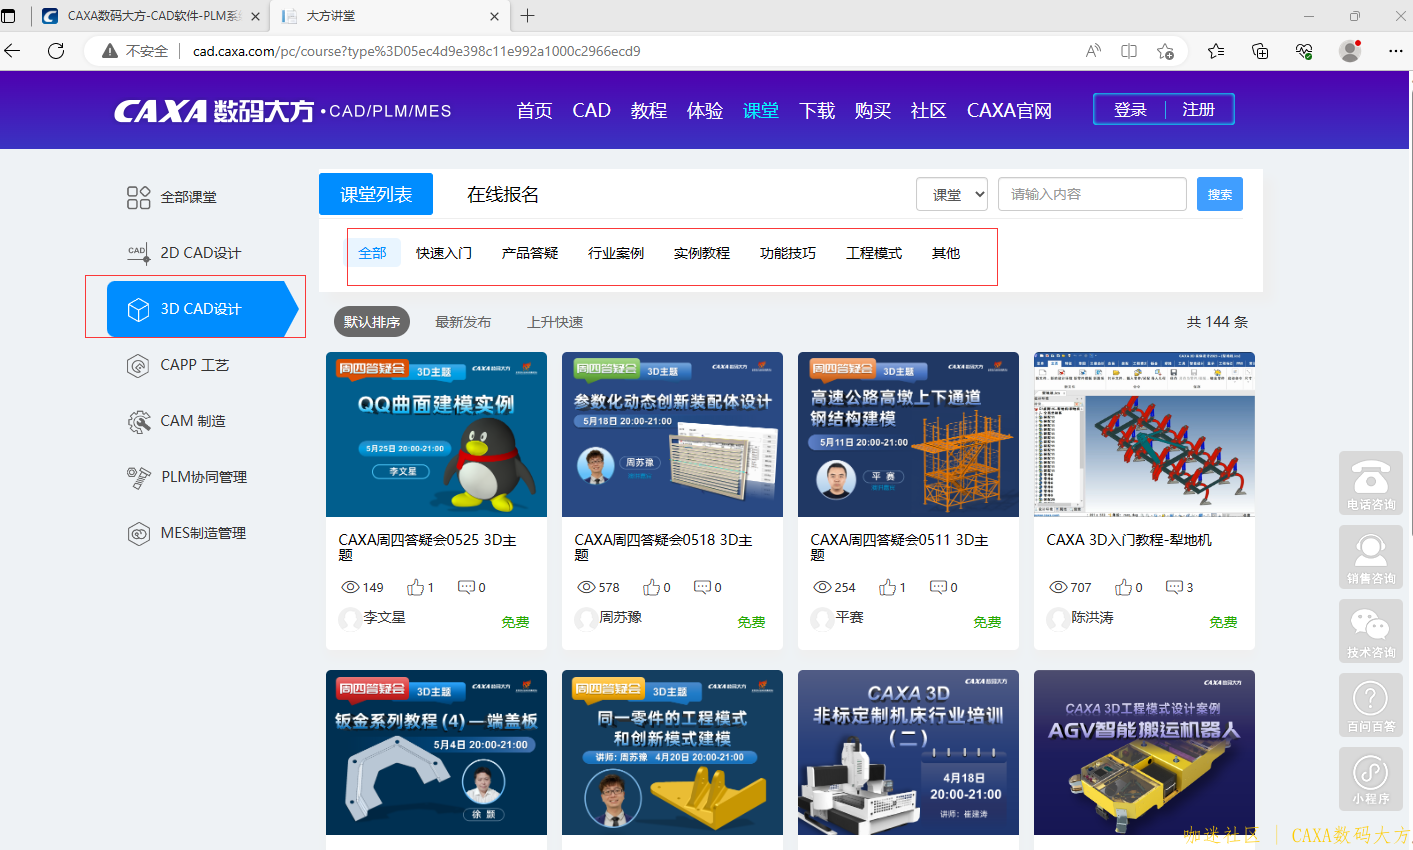This screenshot has width=1413, height=850.
Task: Click the 全部课堂 grid icon in sidebar
Action: click(138, 197)
